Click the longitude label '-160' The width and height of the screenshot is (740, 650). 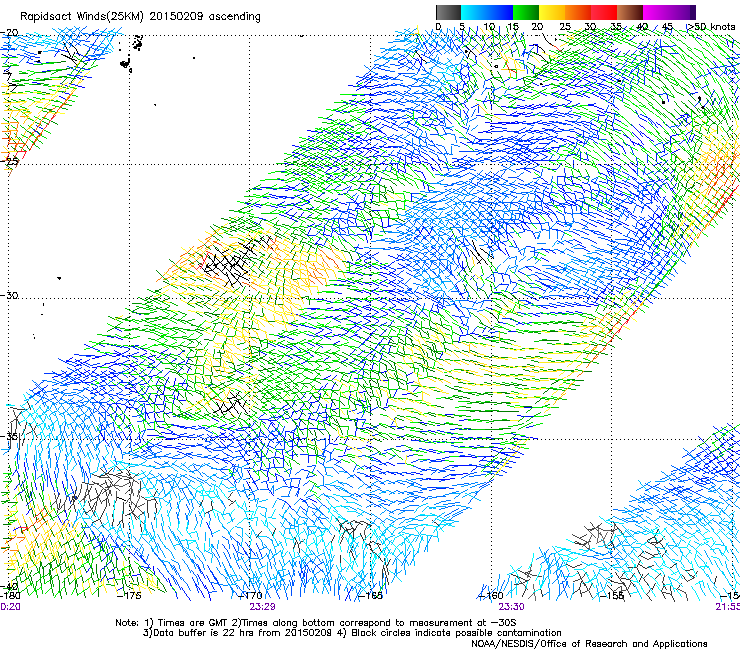tap(491, 596)
